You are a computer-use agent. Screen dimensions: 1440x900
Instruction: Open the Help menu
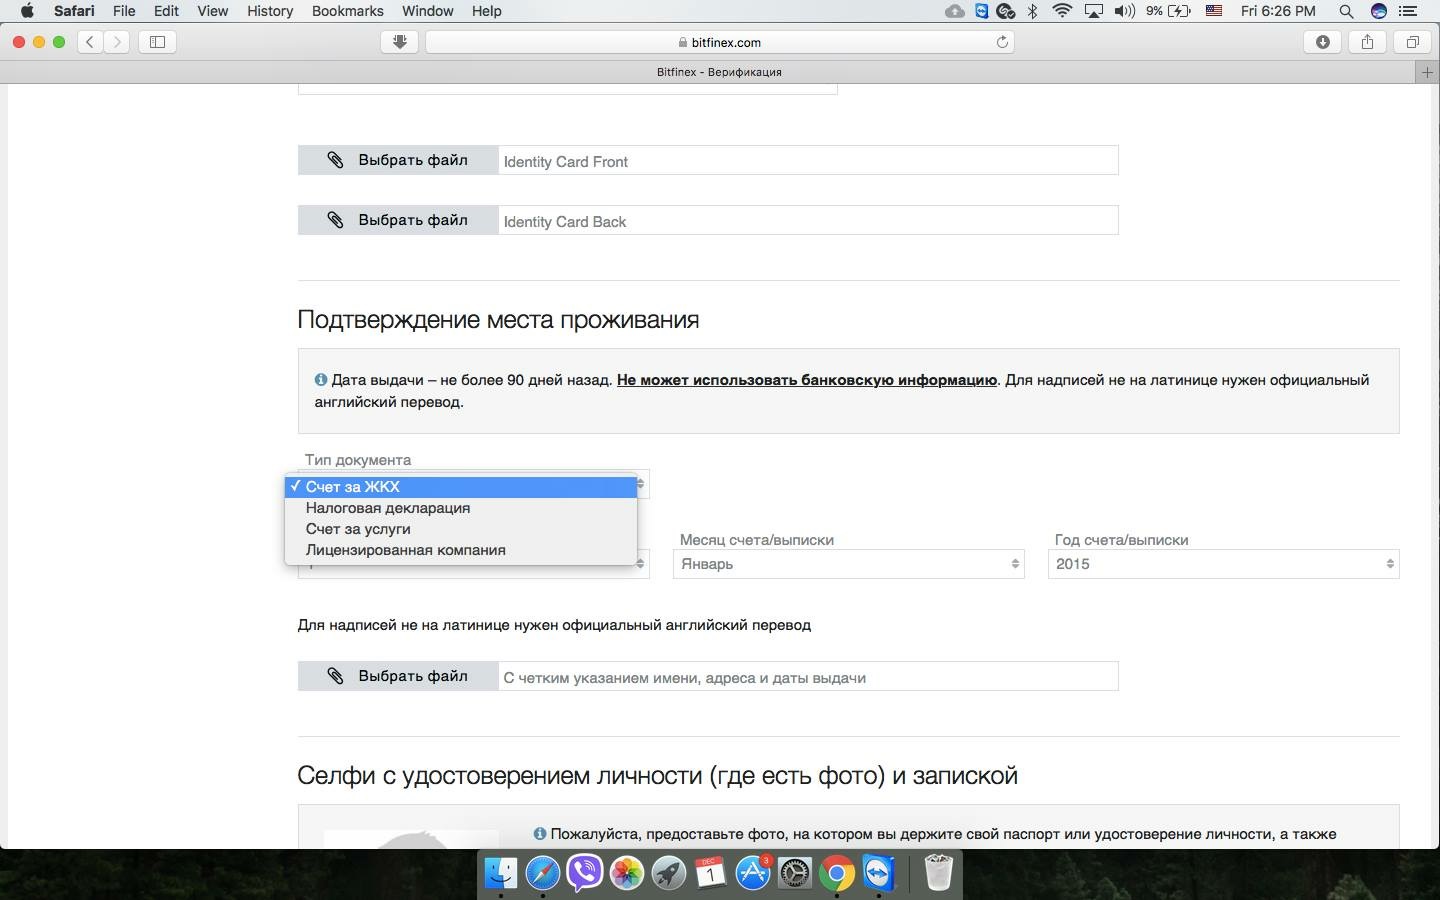(487, 11)
